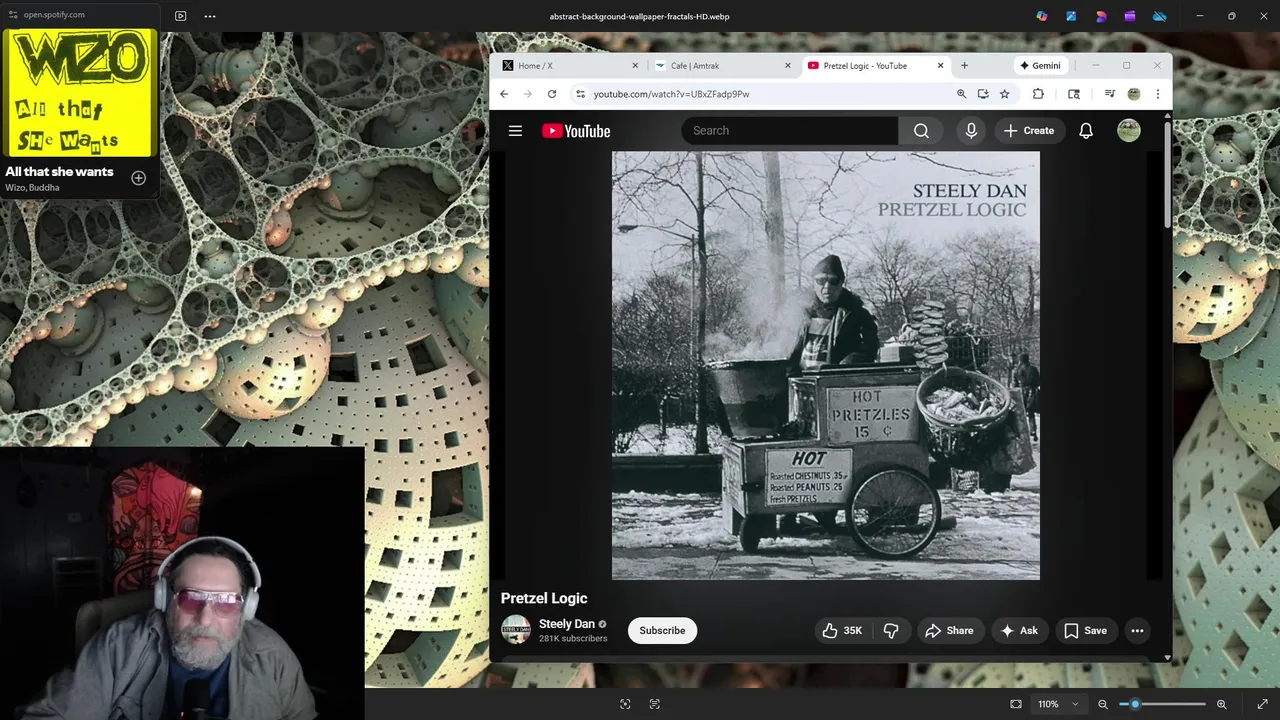Open Chrome extensions puzzle icon
1280x720 pixels.
click(x=1038, y=94)
